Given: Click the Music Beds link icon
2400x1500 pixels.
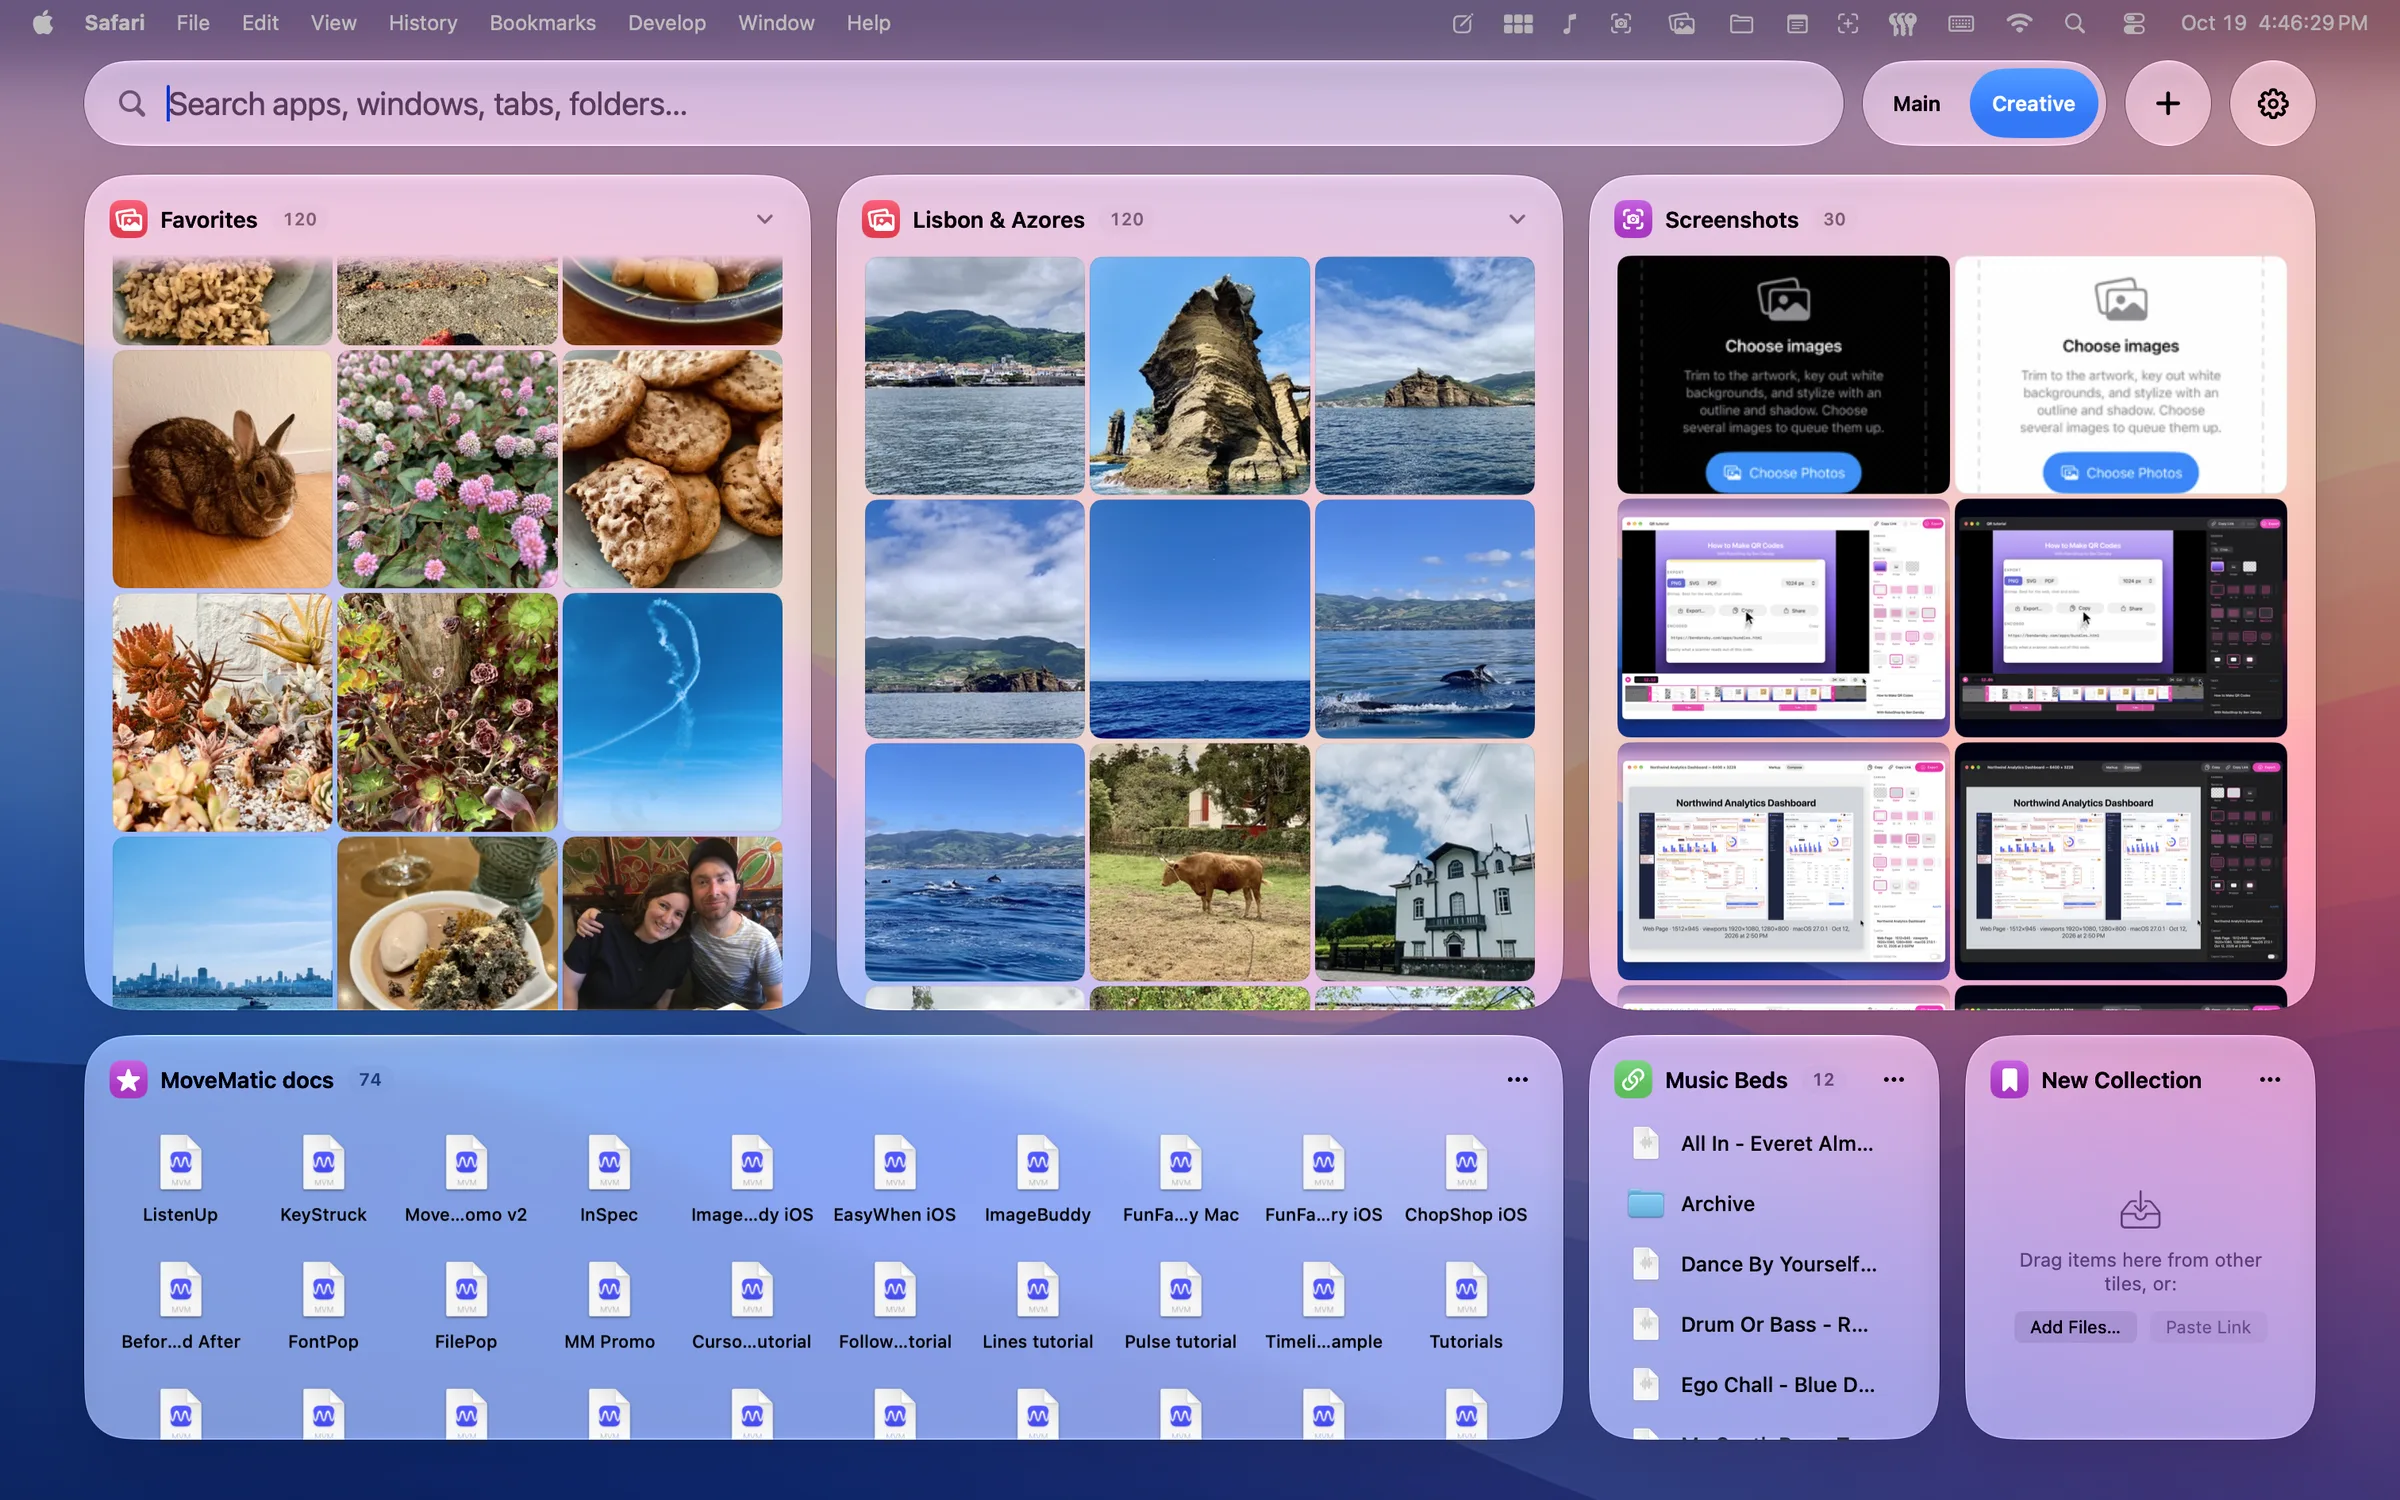Looking at the screenshot, I should [1633, 1080].
